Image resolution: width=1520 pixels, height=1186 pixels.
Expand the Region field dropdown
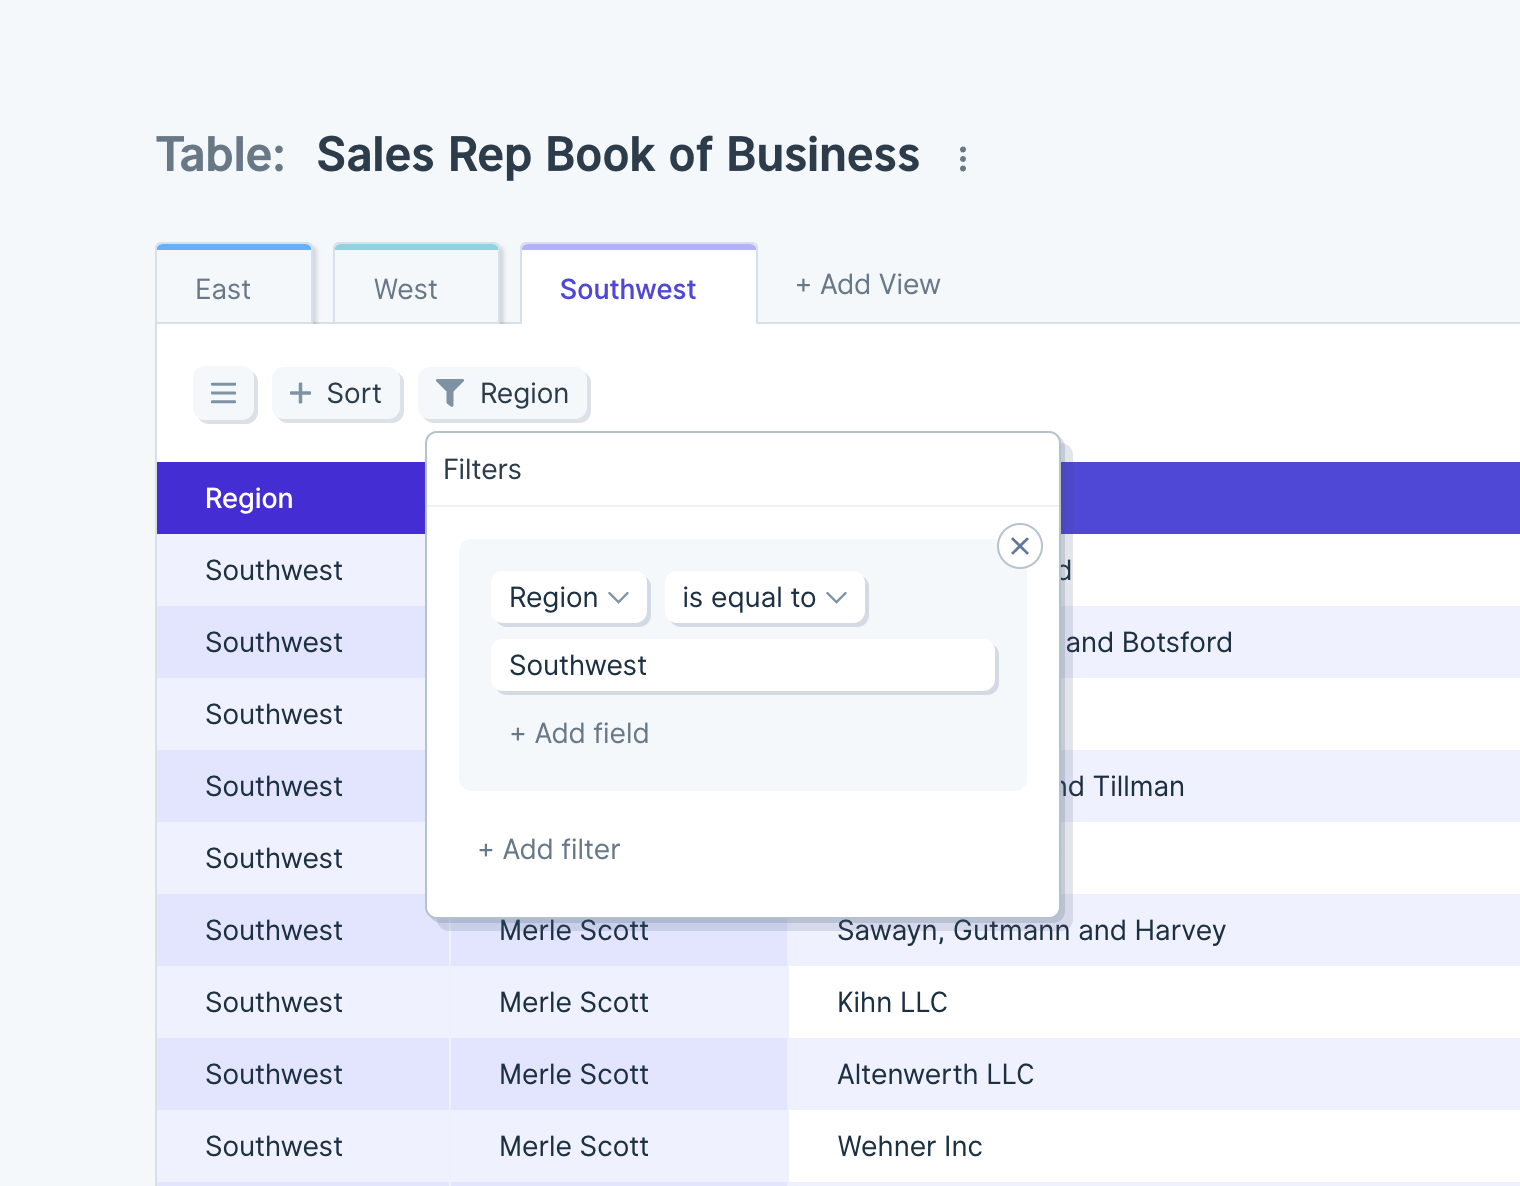coord(568,598)
